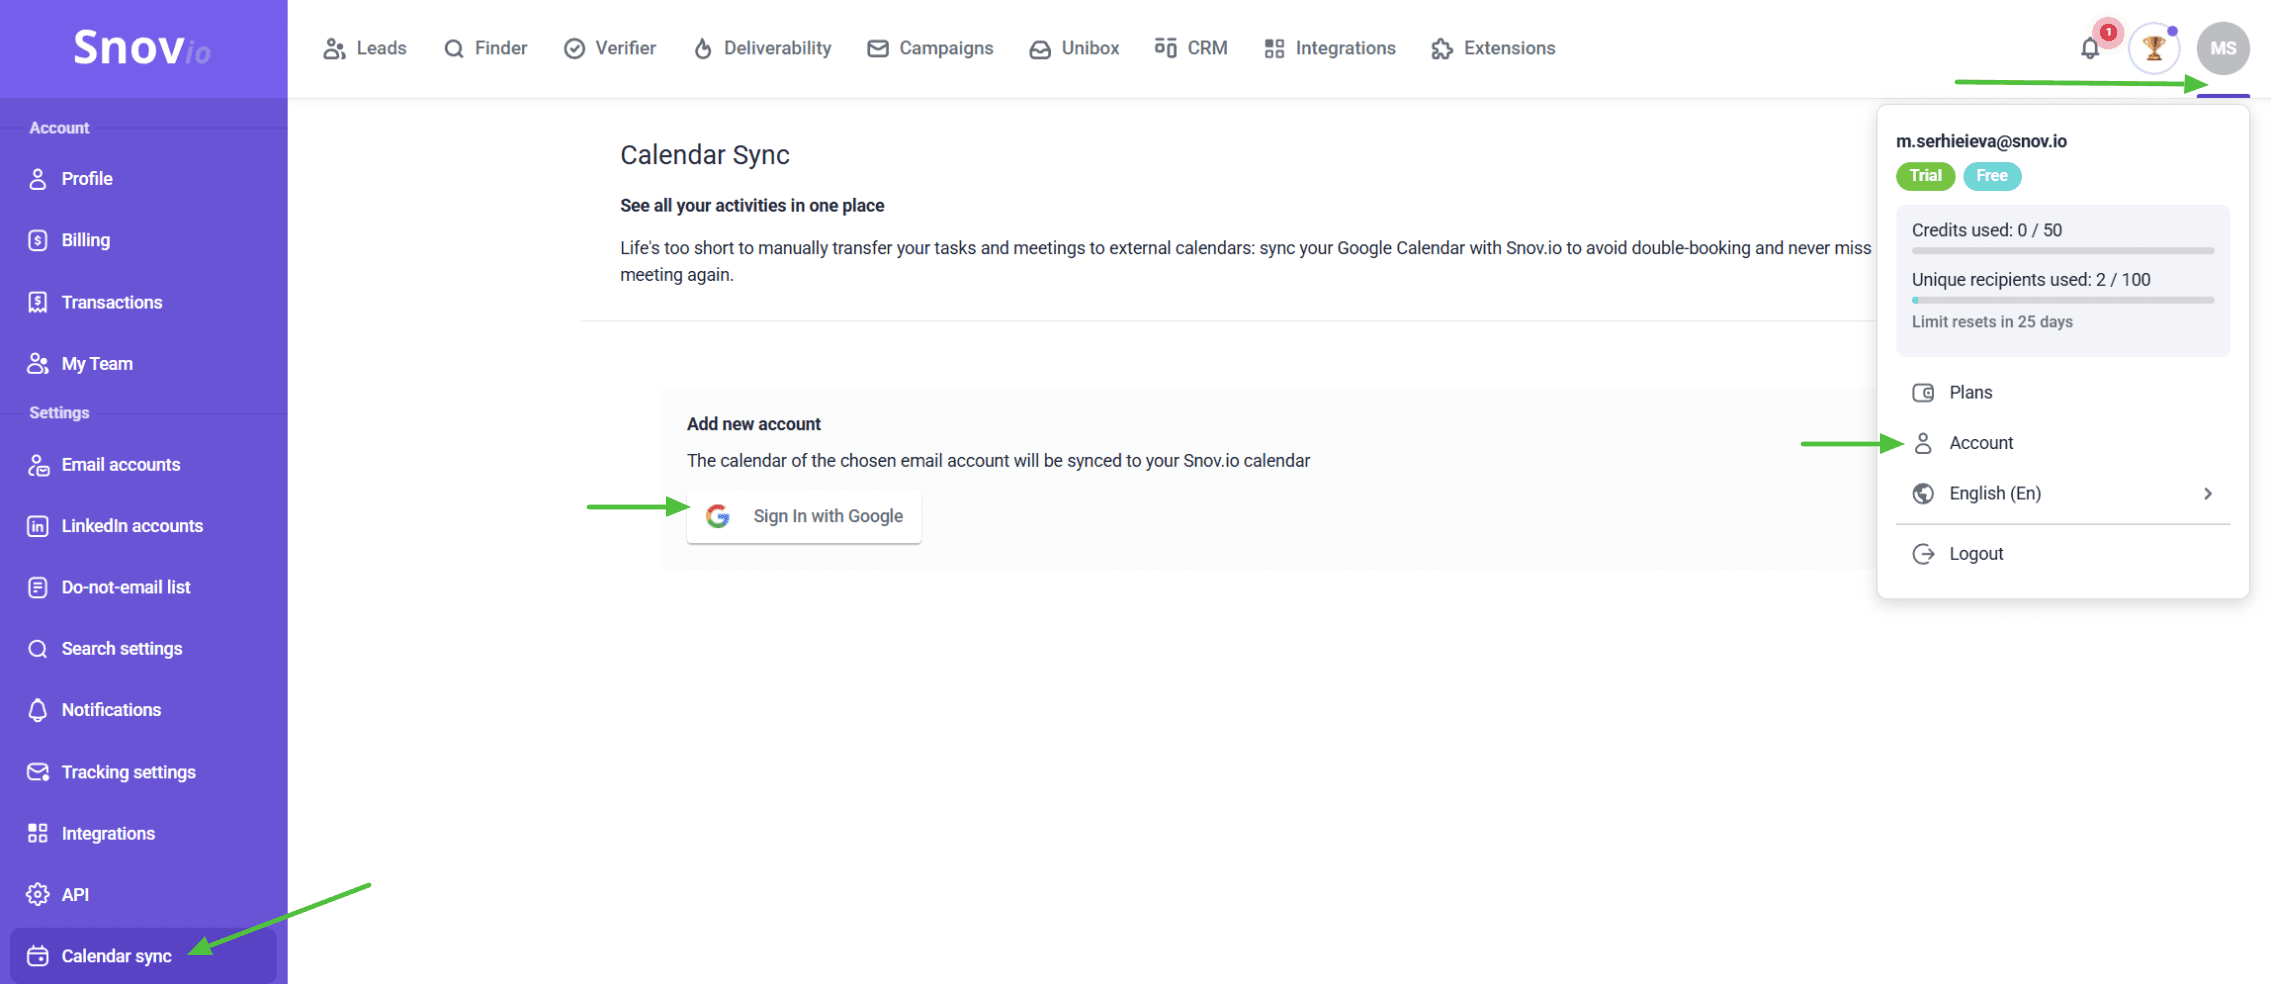This screenshot has width=2271, height=984.
Task: Open the Do-not-email list page
Action: pos(125,587)
